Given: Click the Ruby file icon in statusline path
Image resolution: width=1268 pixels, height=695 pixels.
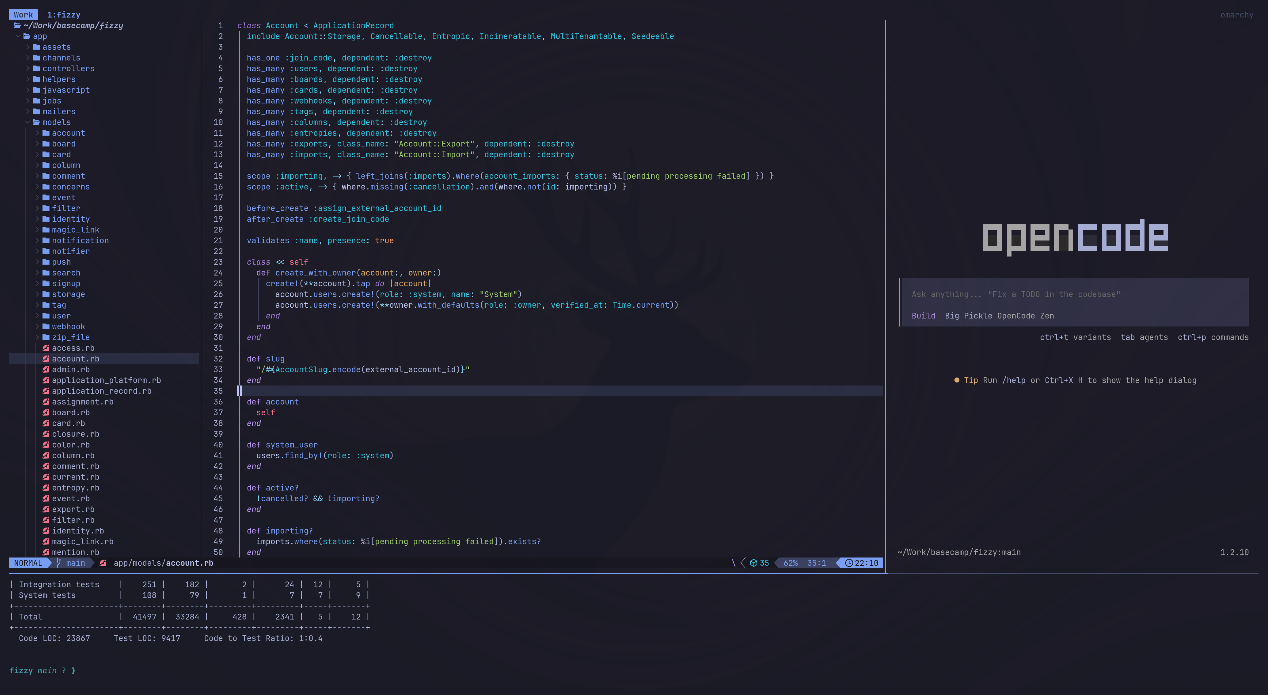Looking at the screenshot, I should point(103,563).
